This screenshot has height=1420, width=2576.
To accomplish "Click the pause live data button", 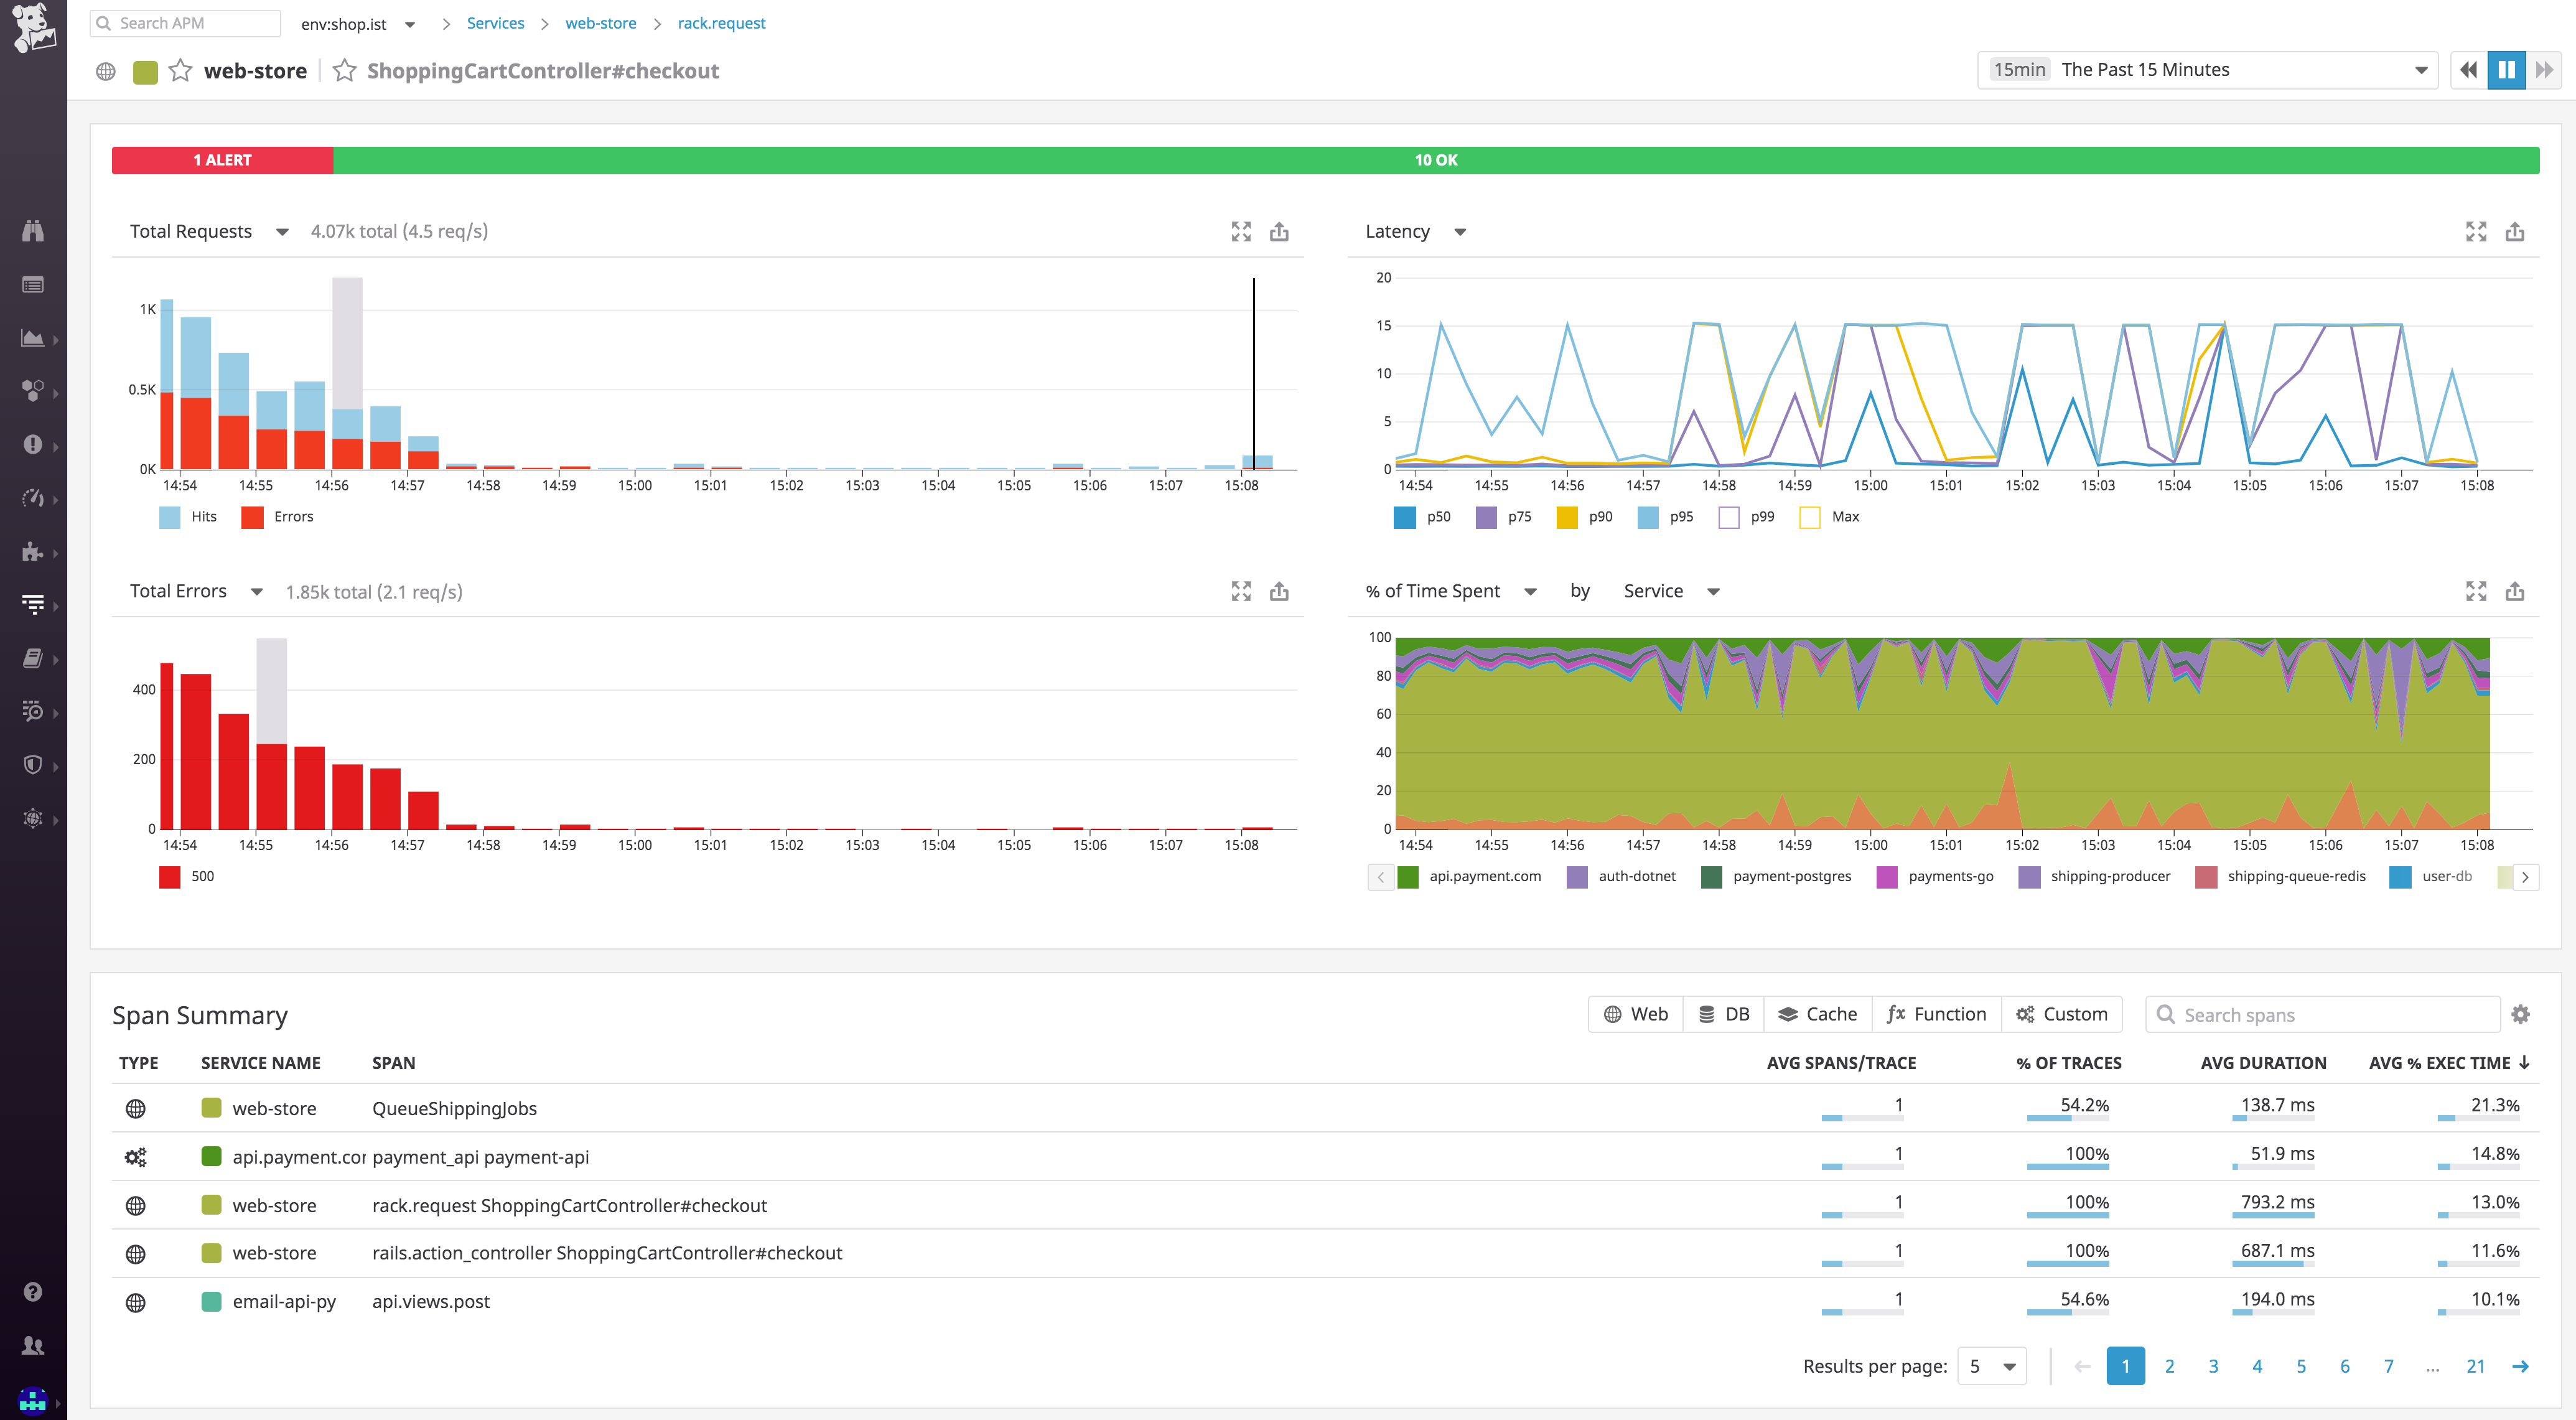I will (x=2506, y=69).
